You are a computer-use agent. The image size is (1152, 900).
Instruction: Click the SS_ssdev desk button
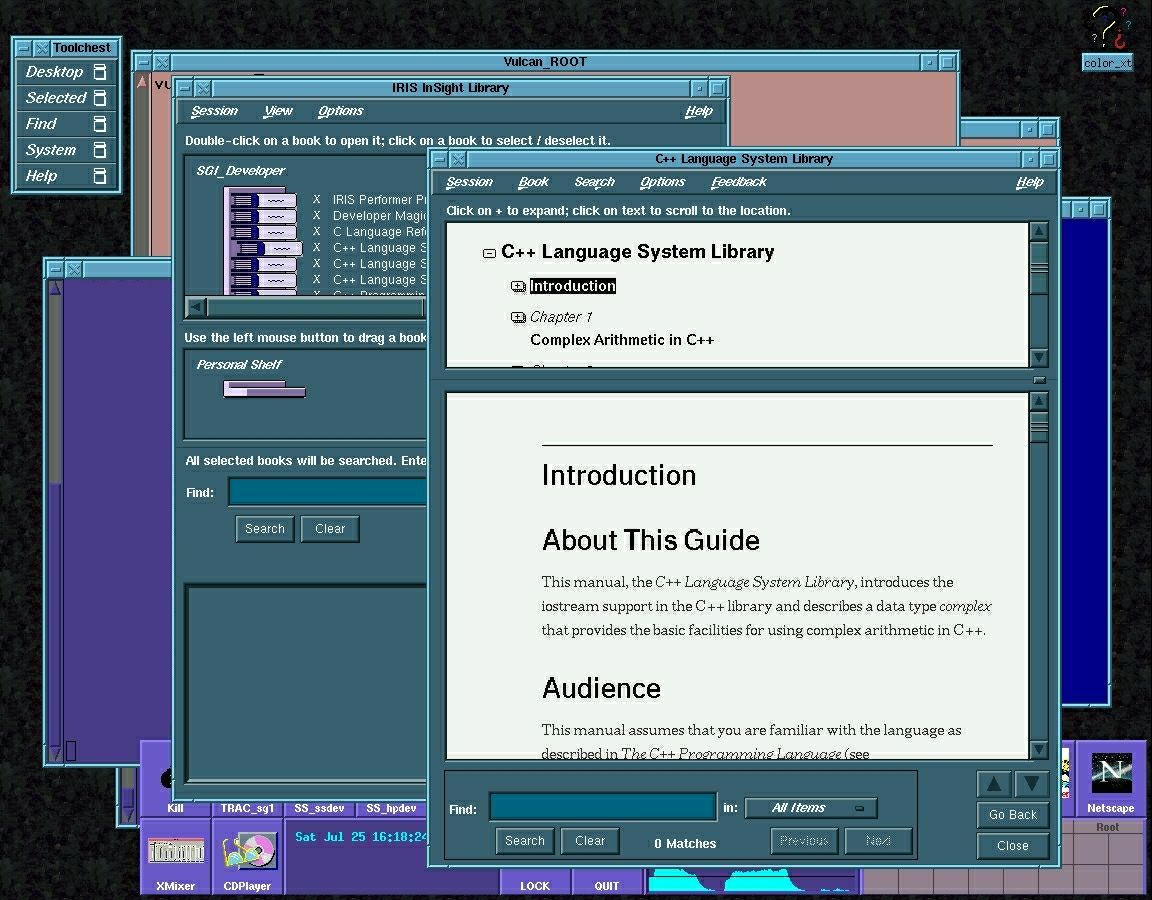click(x=320, y=808)
